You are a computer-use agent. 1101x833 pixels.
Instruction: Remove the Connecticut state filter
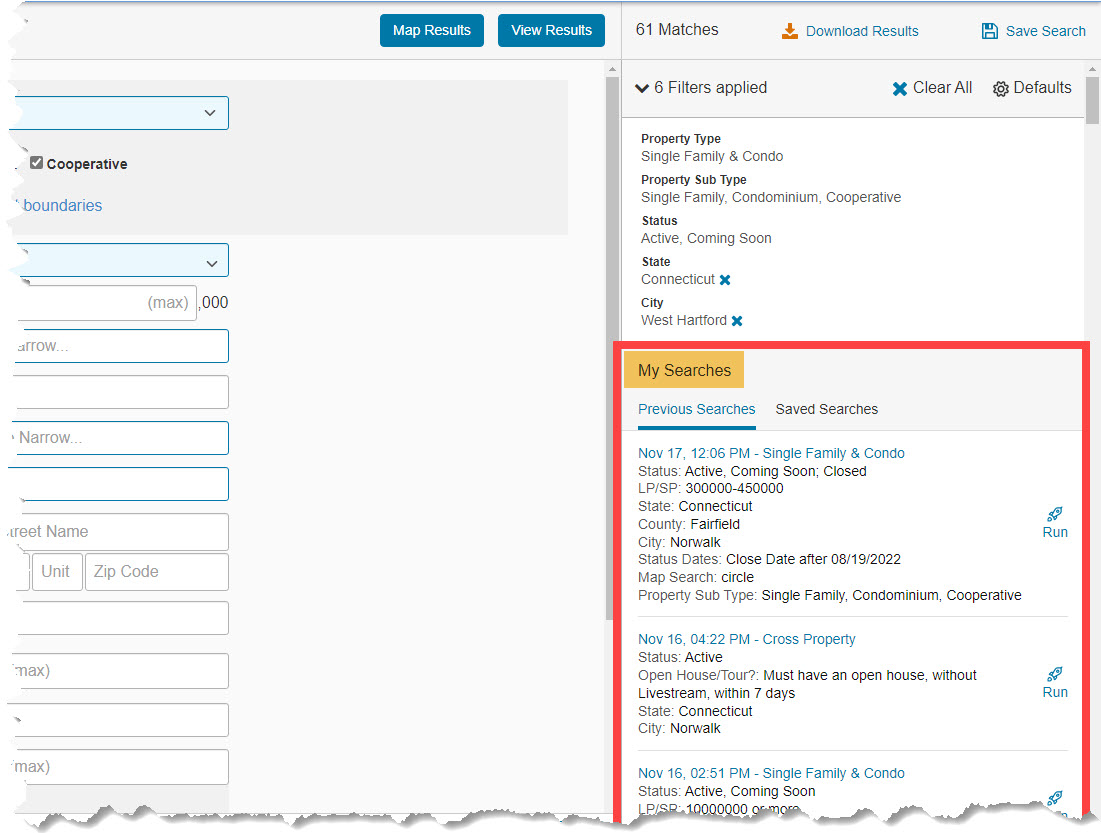pos(725,280)
